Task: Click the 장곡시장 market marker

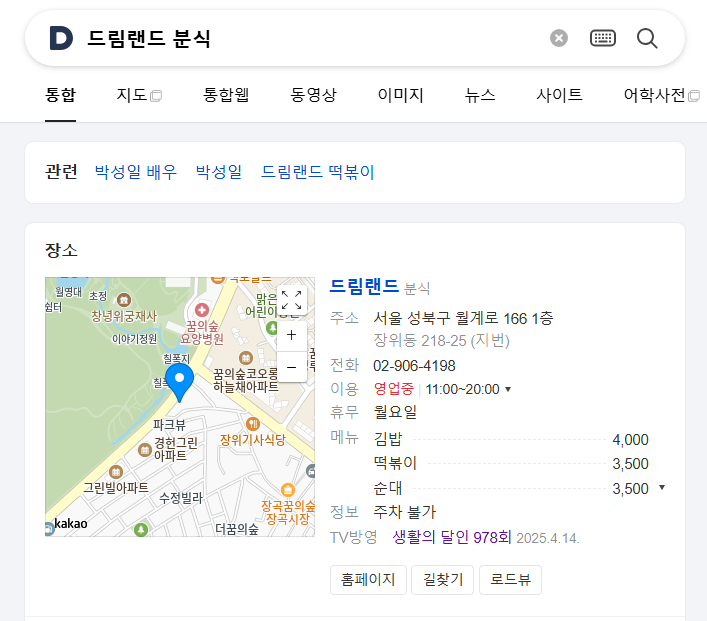Action: pos(288,490)
